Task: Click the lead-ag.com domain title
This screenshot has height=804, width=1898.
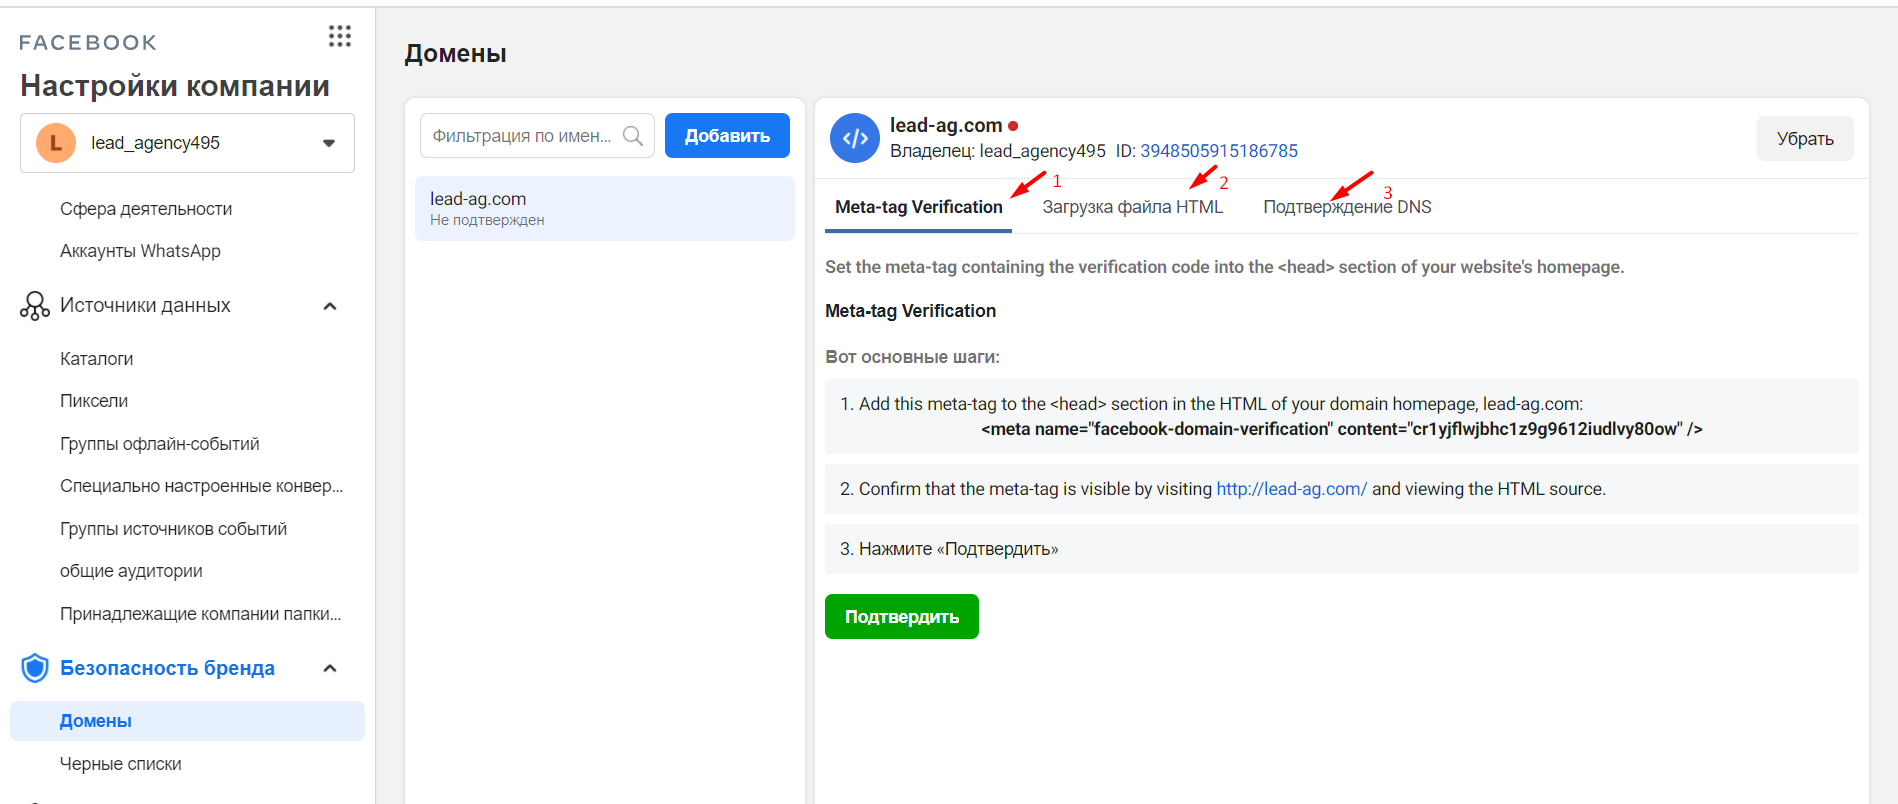Action: pos(946,125)
